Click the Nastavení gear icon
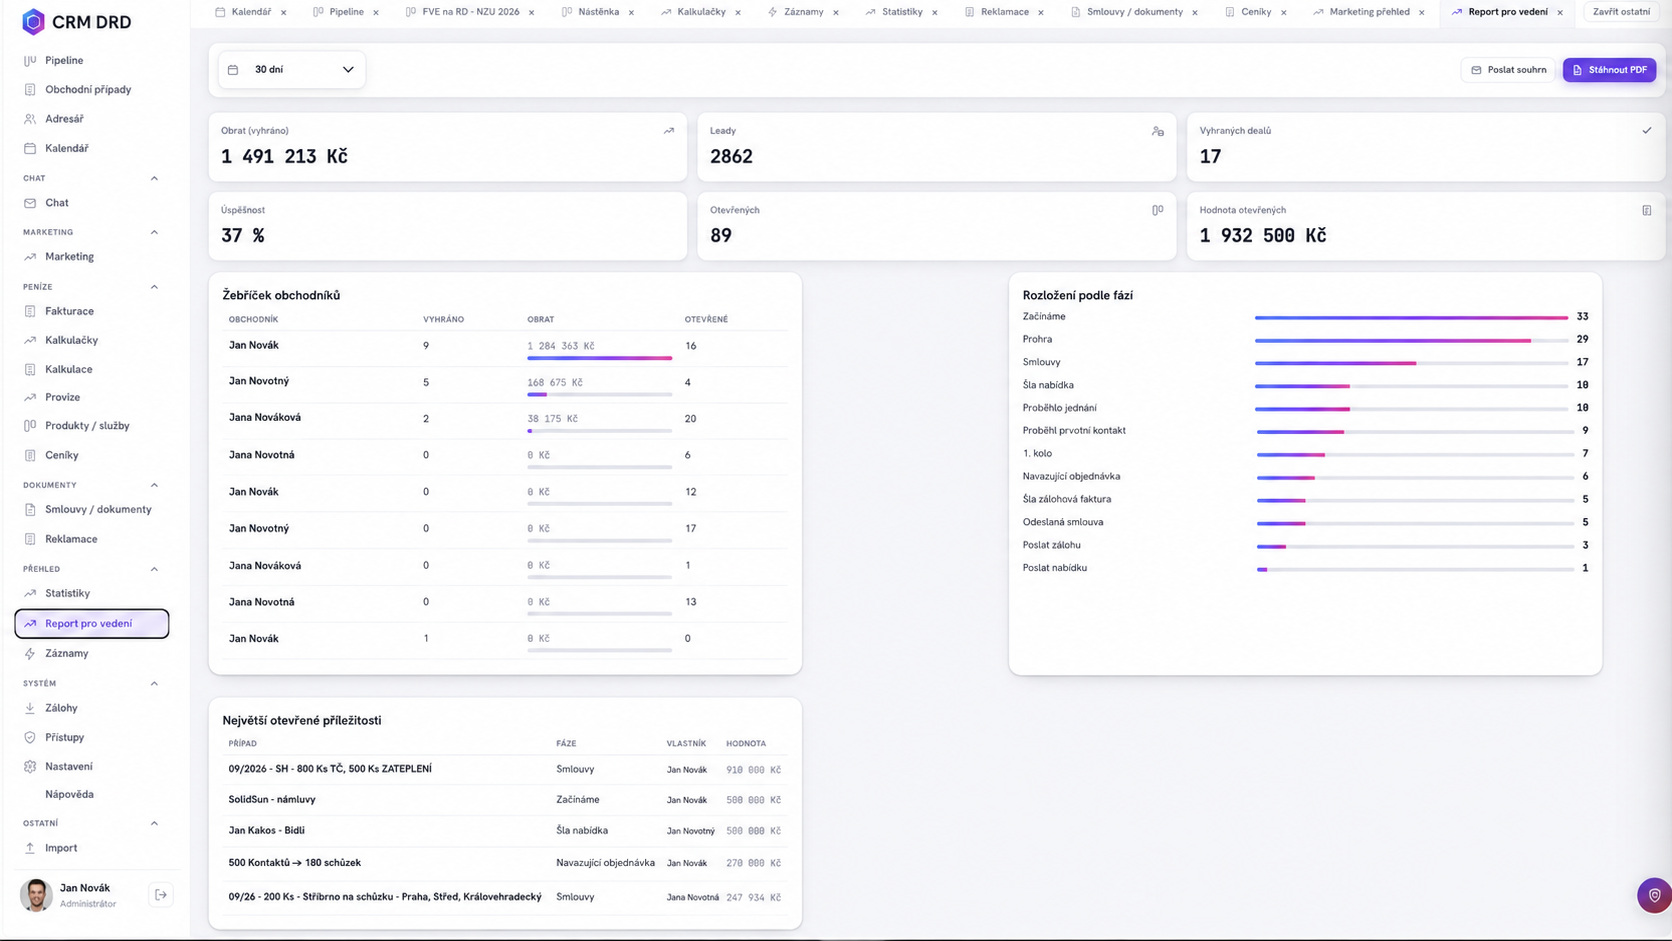Screen dimensions: 1672x941 click(30, 766)
